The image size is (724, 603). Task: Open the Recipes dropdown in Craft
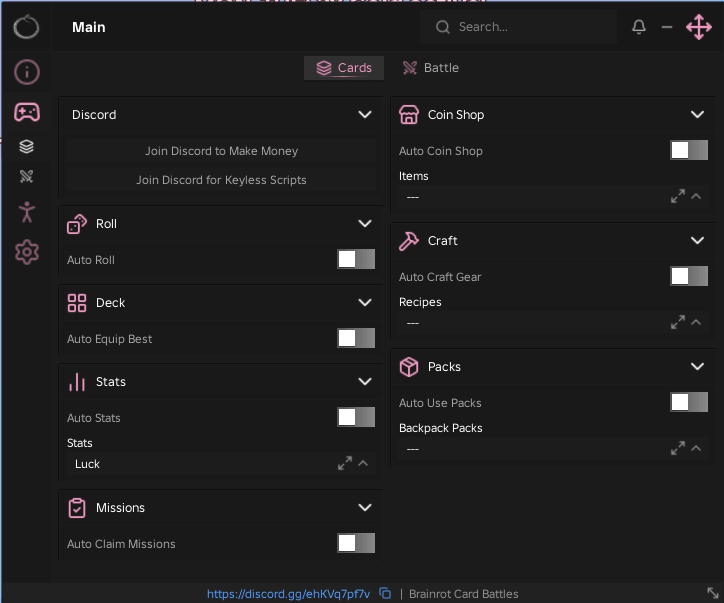553,323
